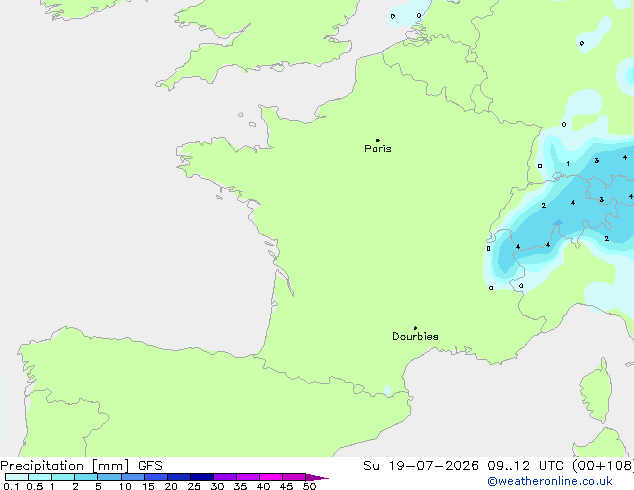Image resolution: width=634 pixels, height=490 pixels.
Task: Open the weatheronline.co.uk copyright link
Action: click(x=550, y=481)
